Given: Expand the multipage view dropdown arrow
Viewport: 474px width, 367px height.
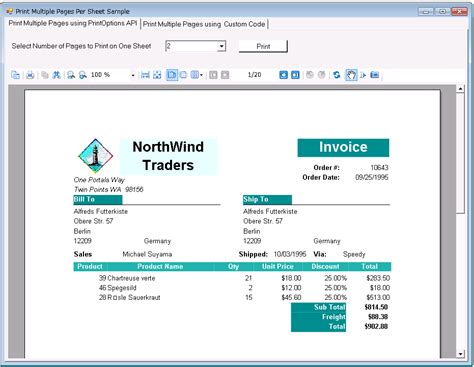Looking at the screenshot, I should [x=201, y=75].
